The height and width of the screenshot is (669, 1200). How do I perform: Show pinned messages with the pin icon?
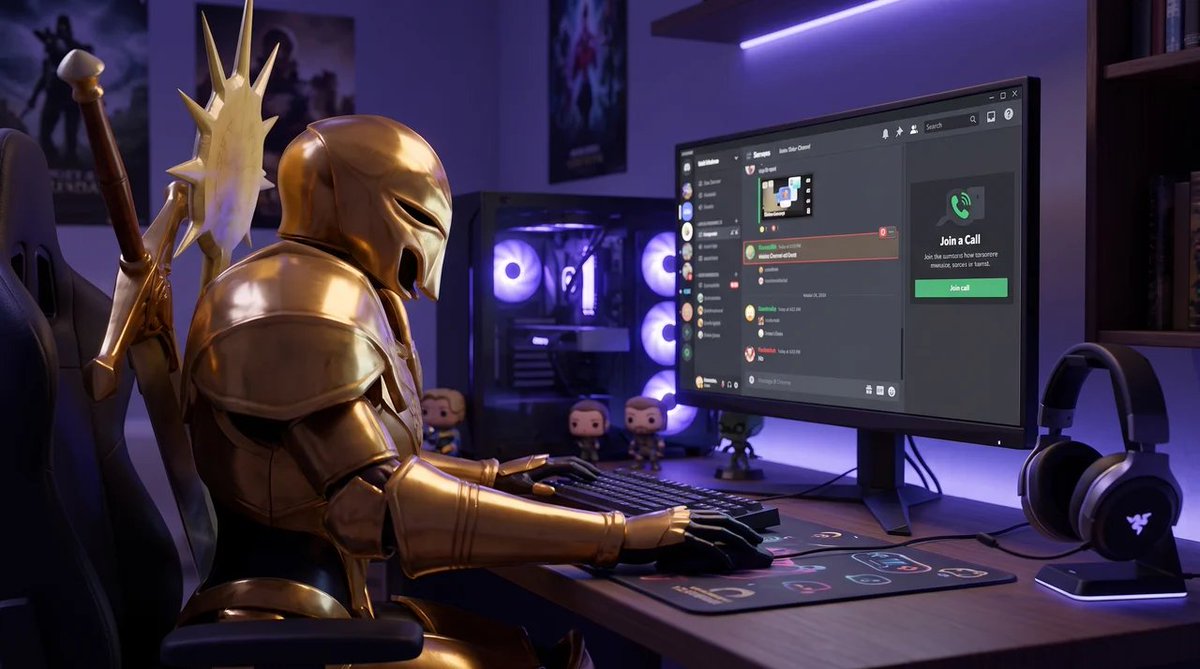point(899,131)
